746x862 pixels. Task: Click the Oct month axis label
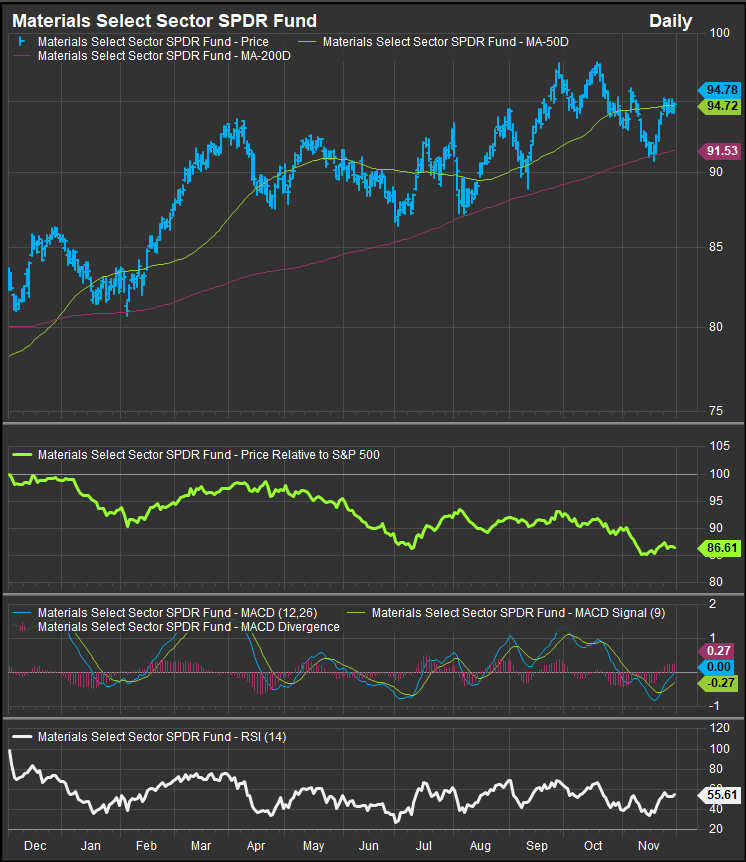tap(593, 846)
